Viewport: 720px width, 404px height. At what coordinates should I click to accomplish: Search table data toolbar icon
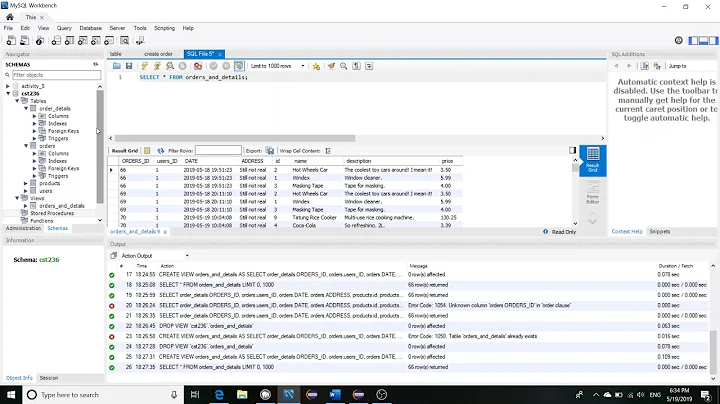[x=124, y=41]
